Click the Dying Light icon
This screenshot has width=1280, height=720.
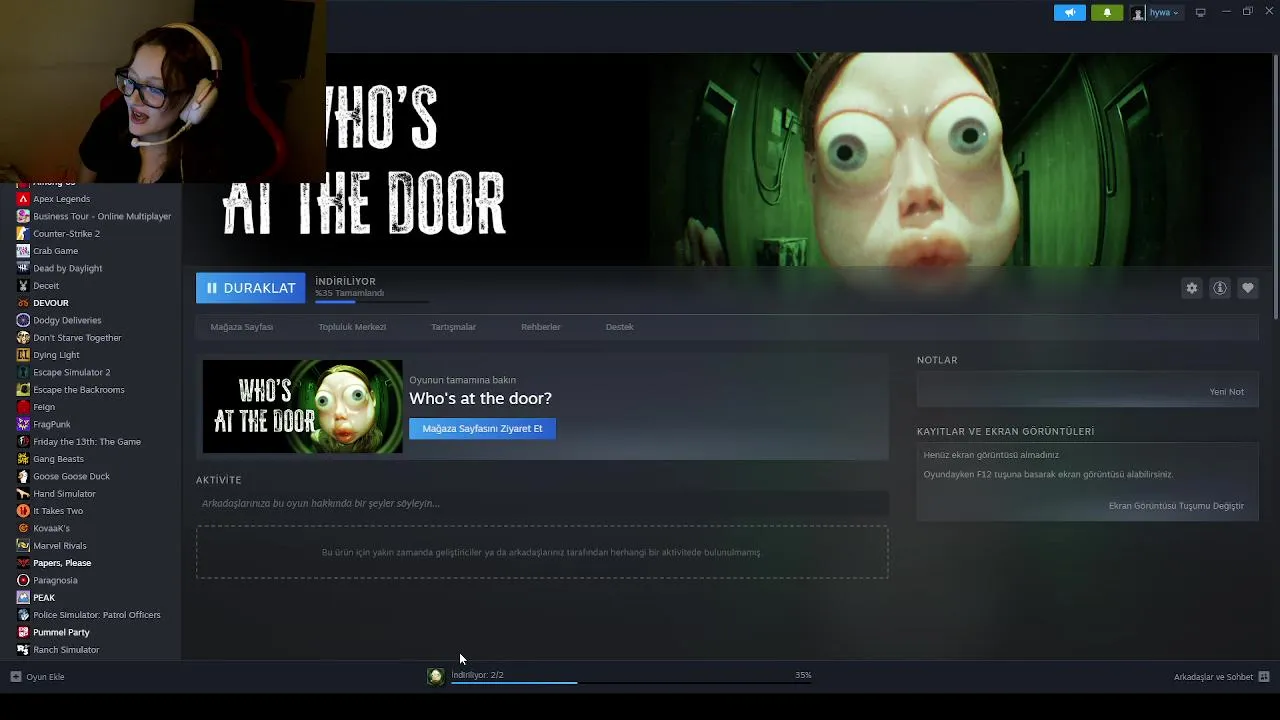click(23, 355)
